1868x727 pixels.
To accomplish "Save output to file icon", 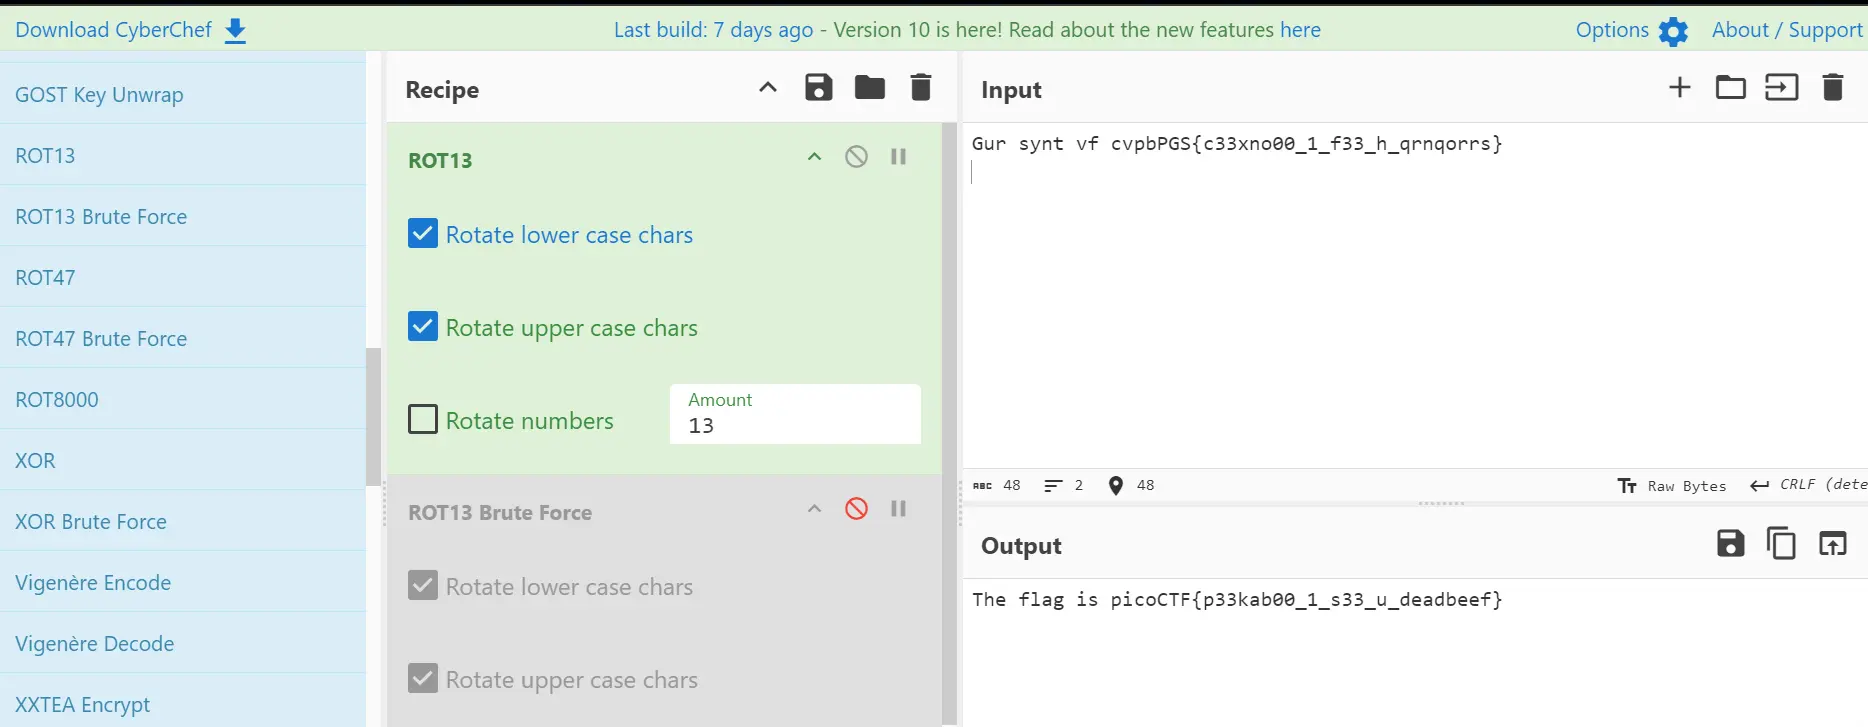I will point(1731,544).
